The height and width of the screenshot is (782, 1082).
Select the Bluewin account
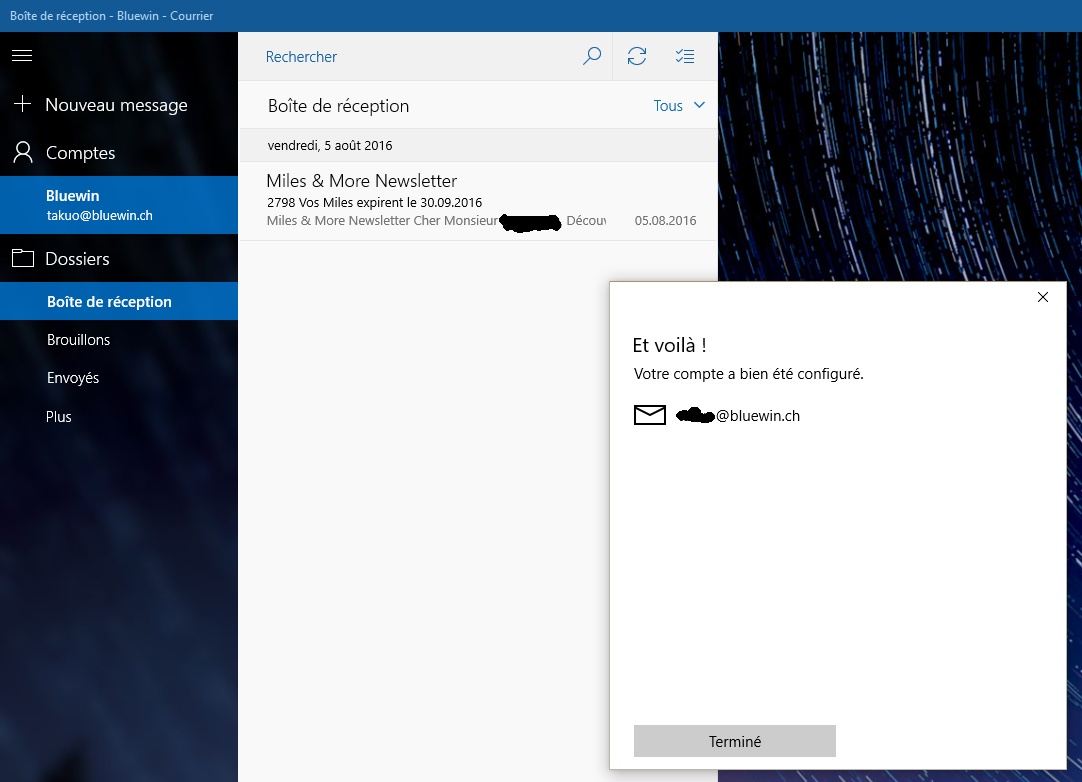[99, 205]
